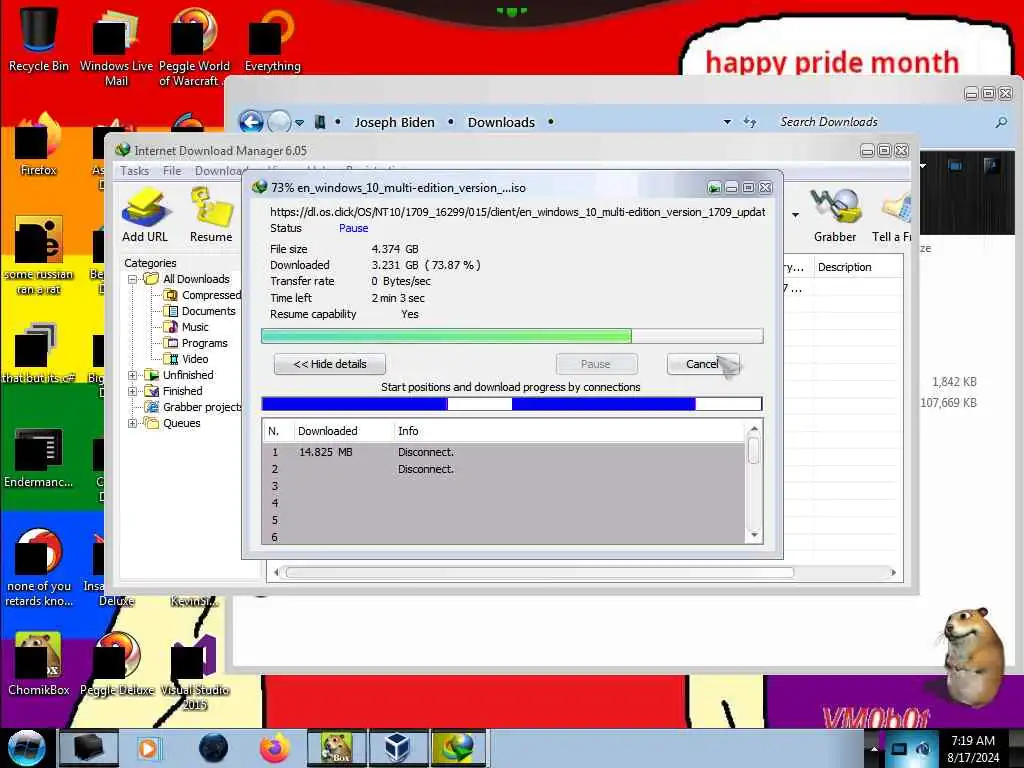Screen dimensions: 1024x768
Task: Click the blue connections progress bar
Action: (512, 404)
